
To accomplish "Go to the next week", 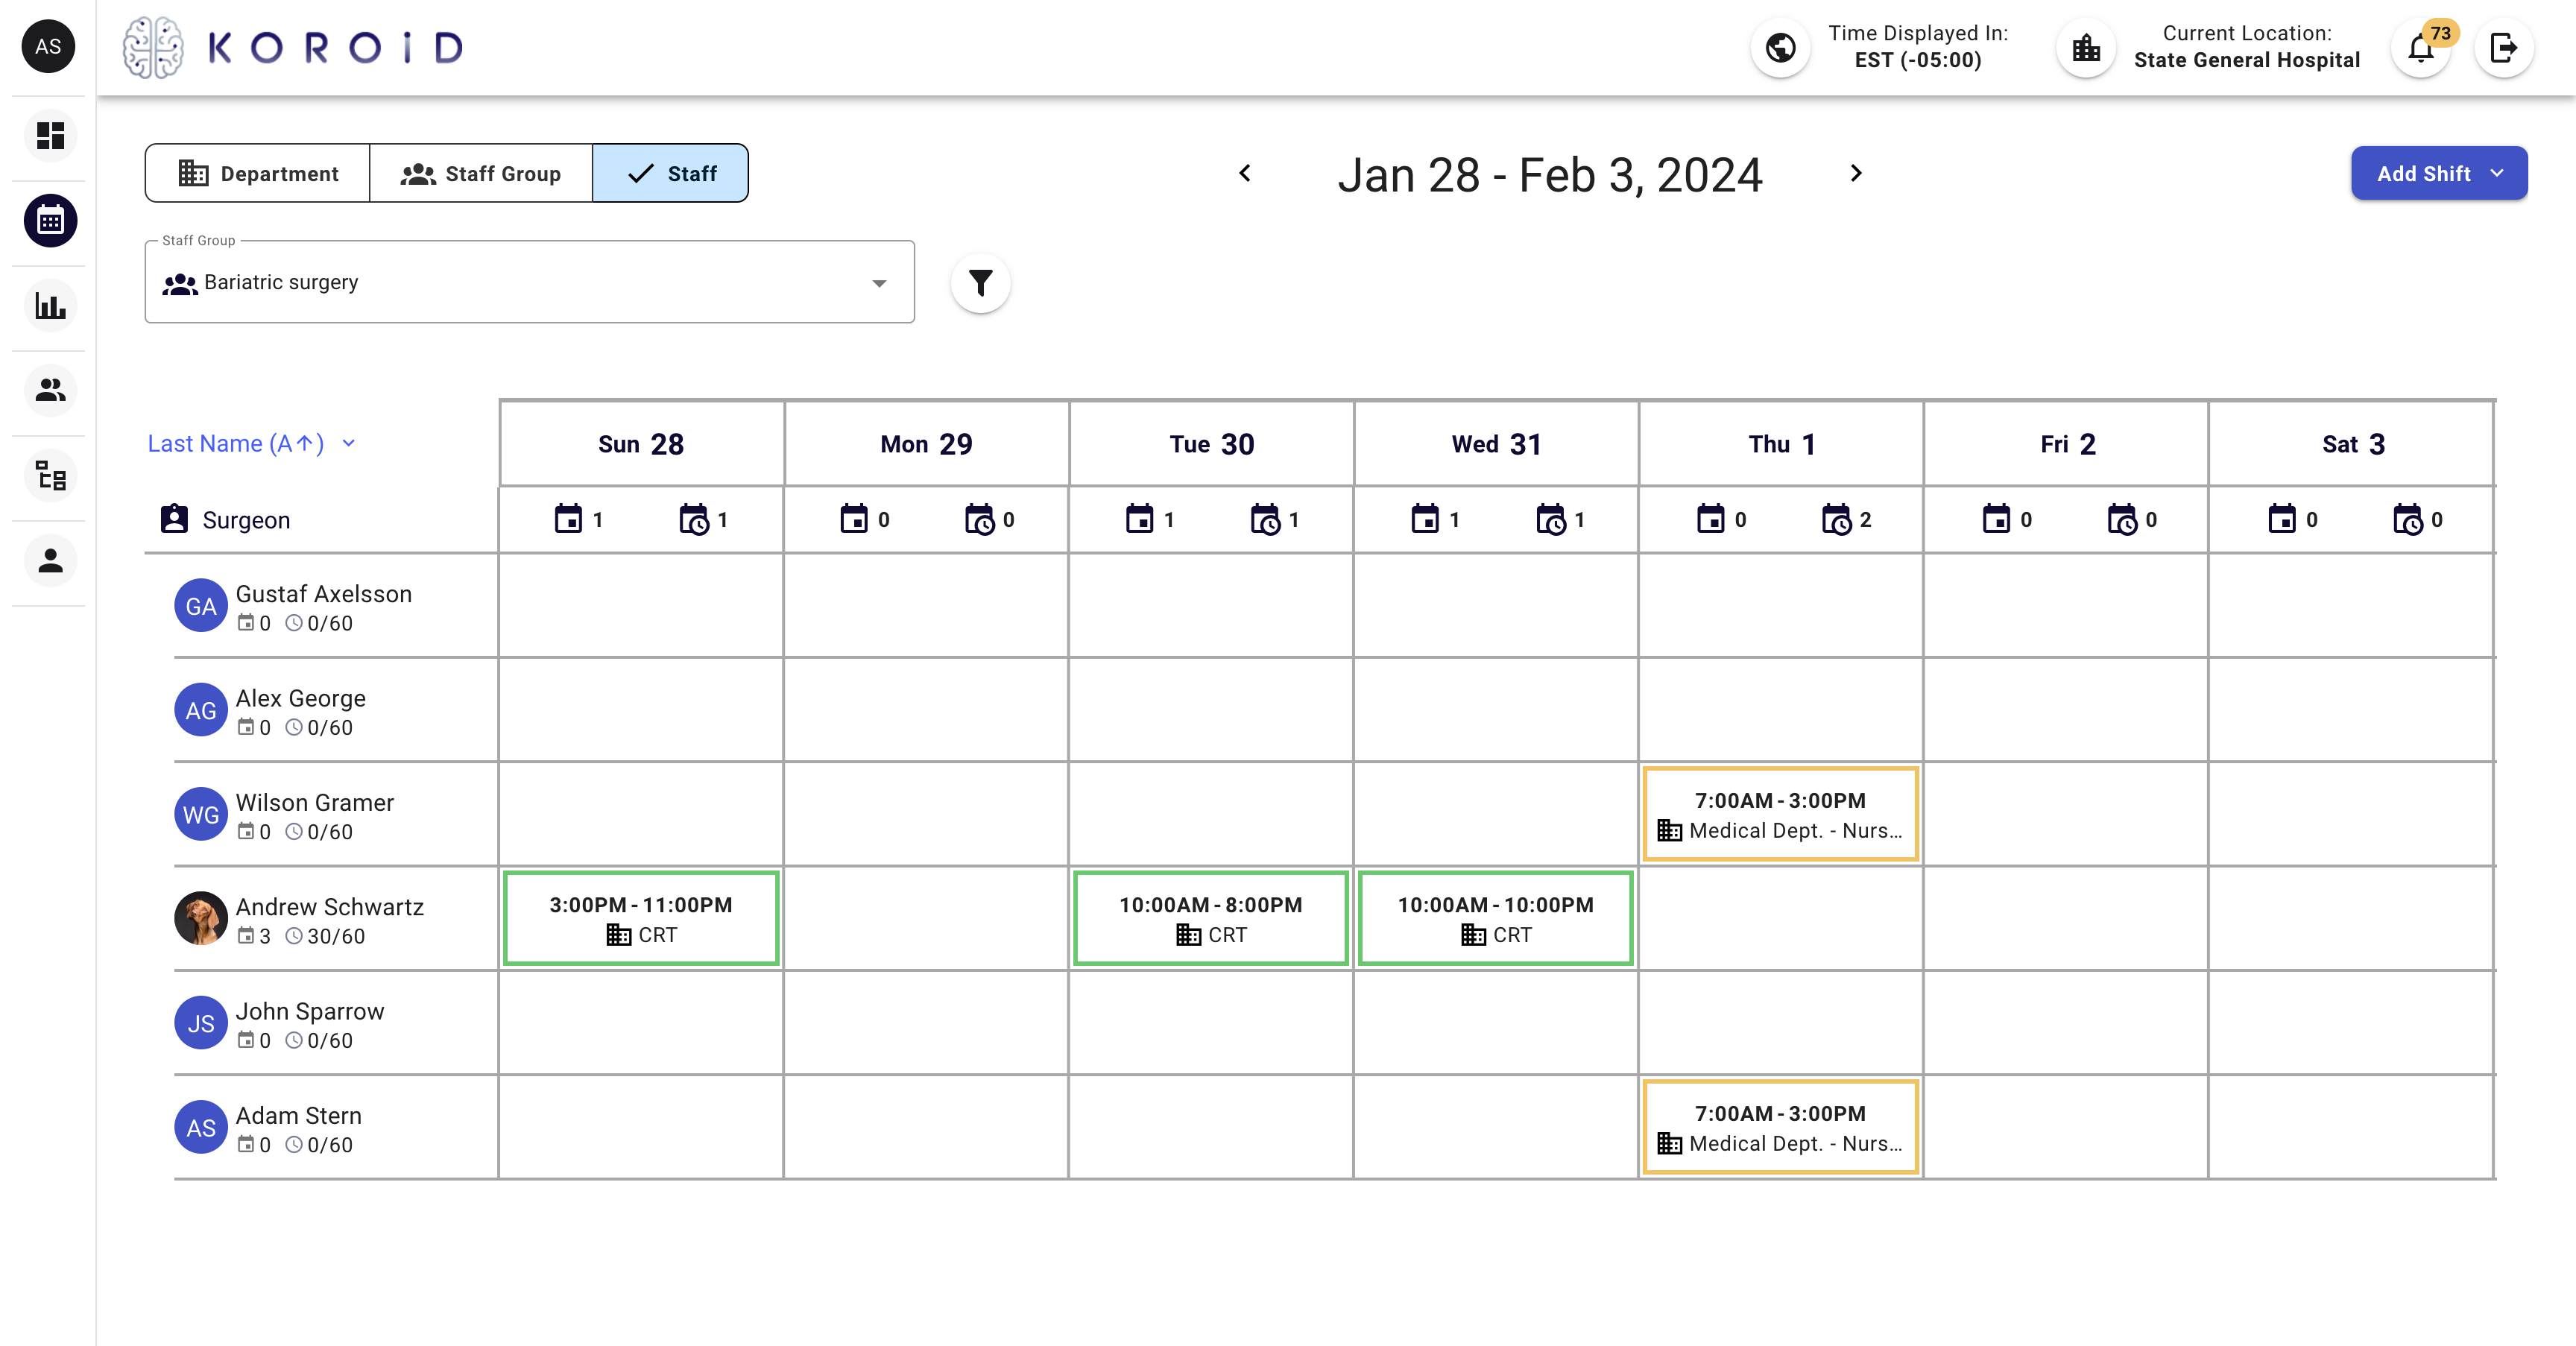I will click(1856, 173).
